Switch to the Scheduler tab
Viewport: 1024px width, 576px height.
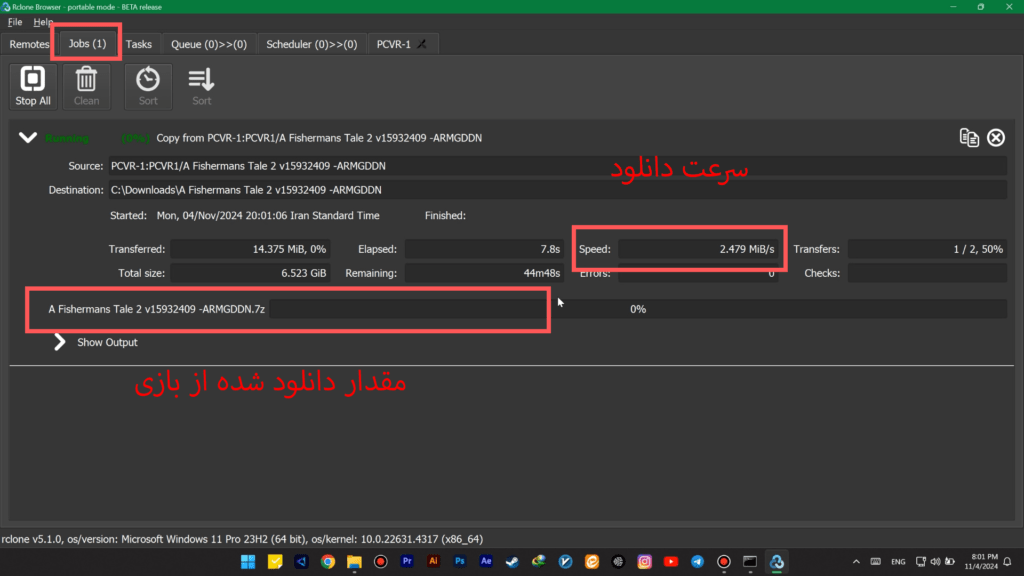coord(311,44)
